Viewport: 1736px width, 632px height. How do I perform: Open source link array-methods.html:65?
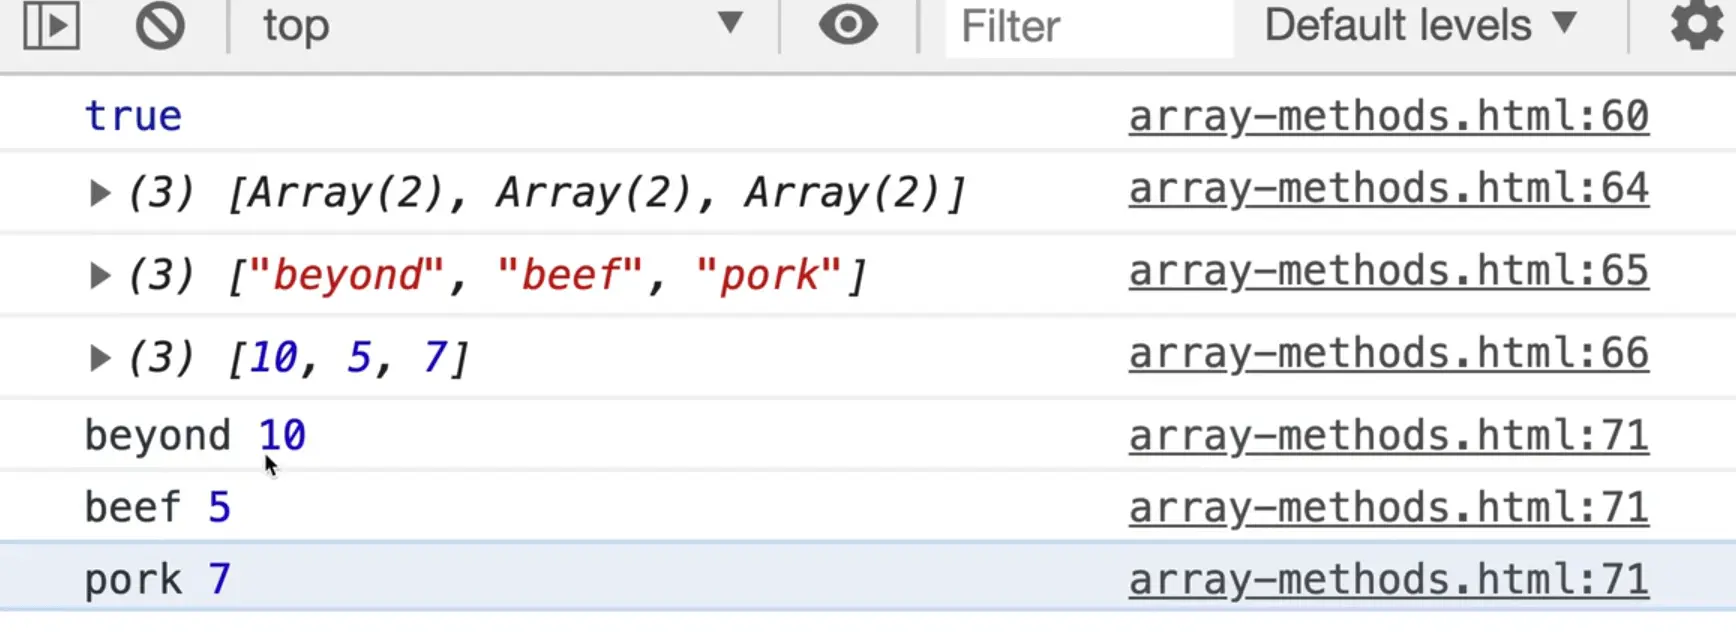pyautogui.click(x=1388, y=271)
